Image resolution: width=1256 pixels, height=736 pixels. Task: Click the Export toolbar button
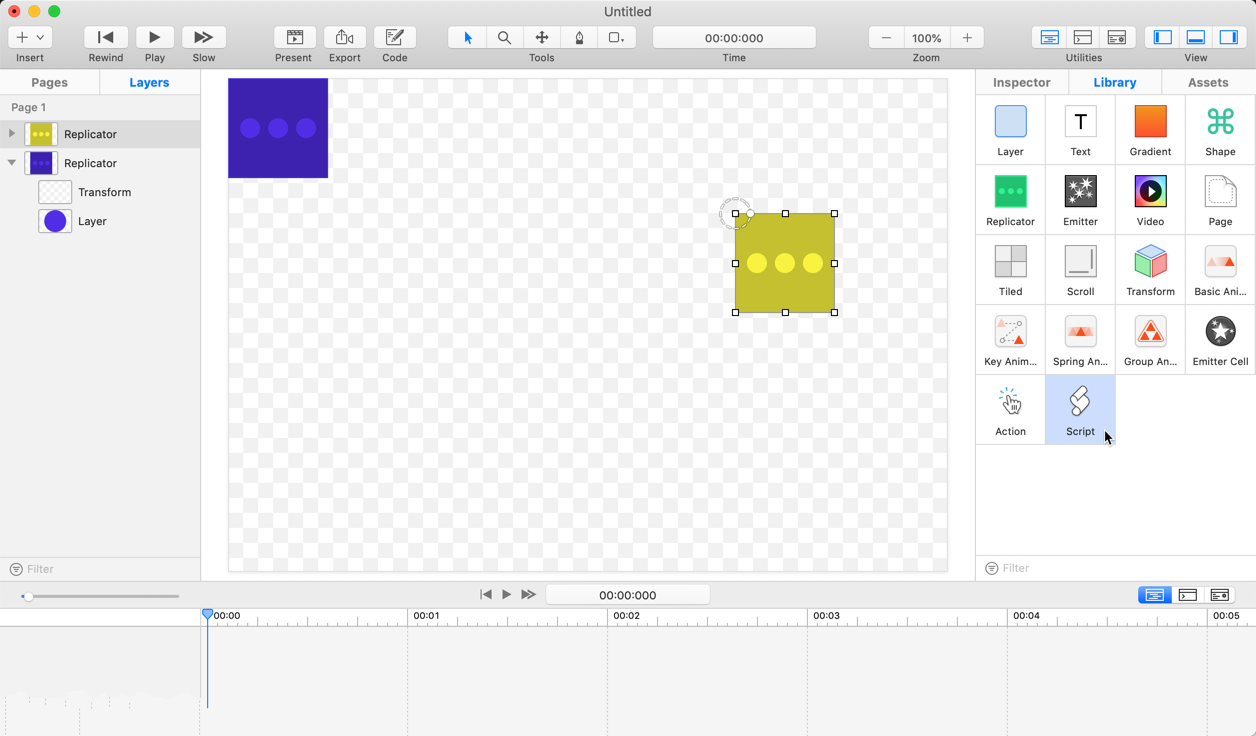344,37
